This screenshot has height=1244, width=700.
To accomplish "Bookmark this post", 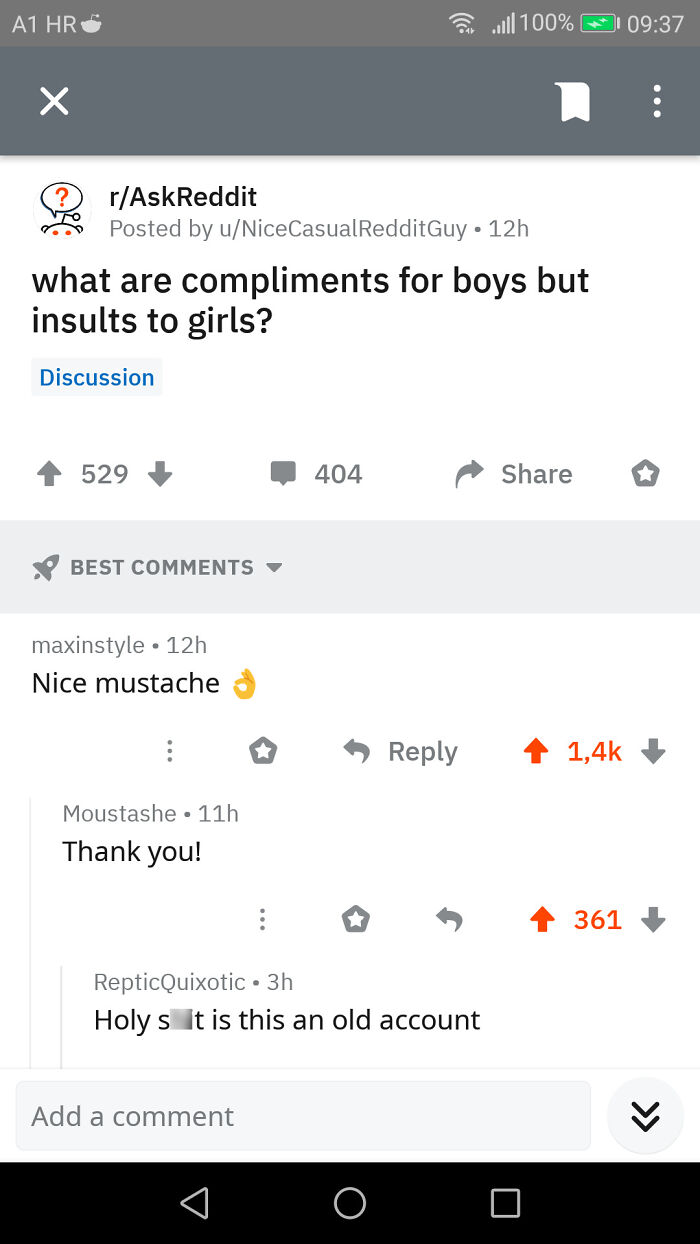I will [574, 101].
